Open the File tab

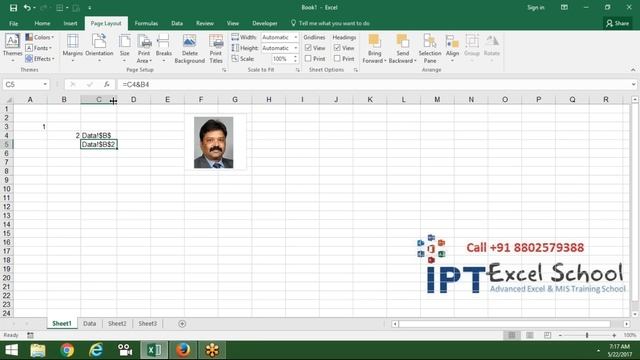pos(13,23)
